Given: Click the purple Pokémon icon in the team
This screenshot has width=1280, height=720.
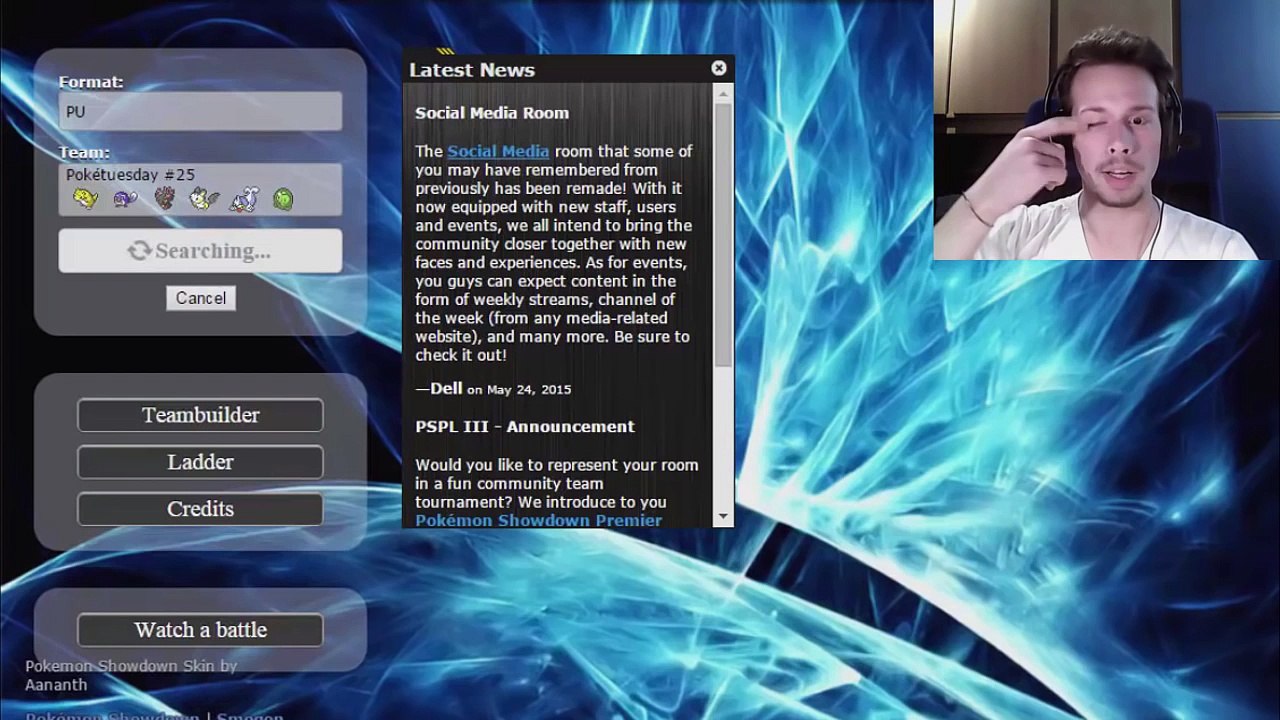Looking at the screenshot, I should 125,199.
